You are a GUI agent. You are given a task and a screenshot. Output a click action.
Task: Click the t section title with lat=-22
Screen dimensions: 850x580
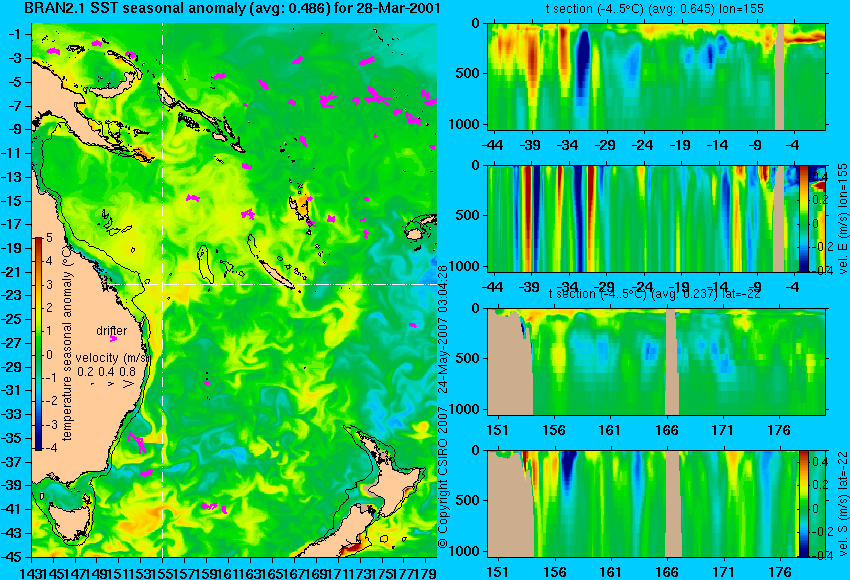[655, 294]
